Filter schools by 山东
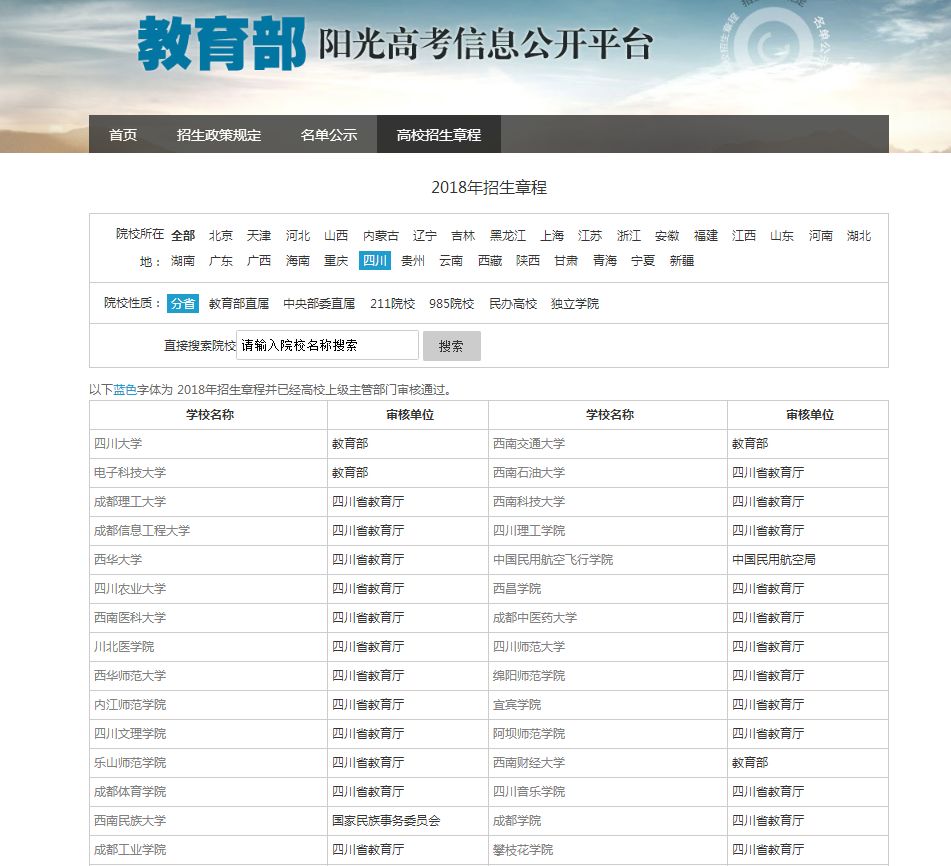 click(782, 235)
